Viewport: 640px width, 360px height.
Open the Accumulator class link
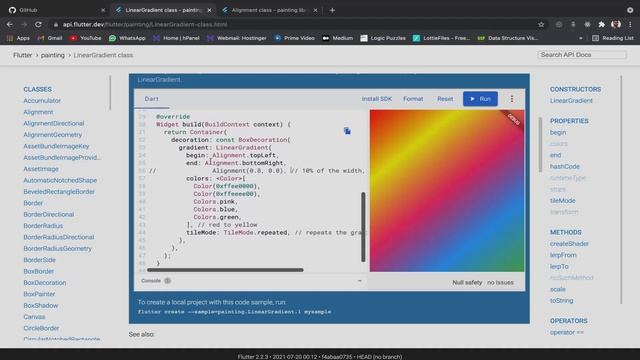click(42, 100)
